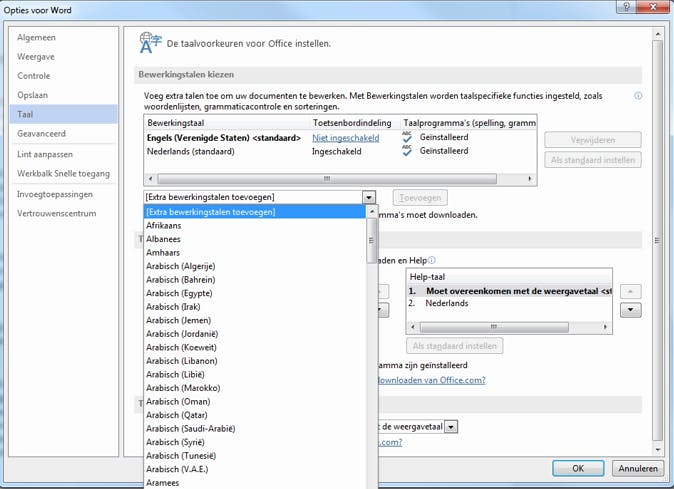This screenshot has width=674, height=489.
Task: Click the dialog's vertical scrollbar down arrow
Action: (x=657, y=450)
